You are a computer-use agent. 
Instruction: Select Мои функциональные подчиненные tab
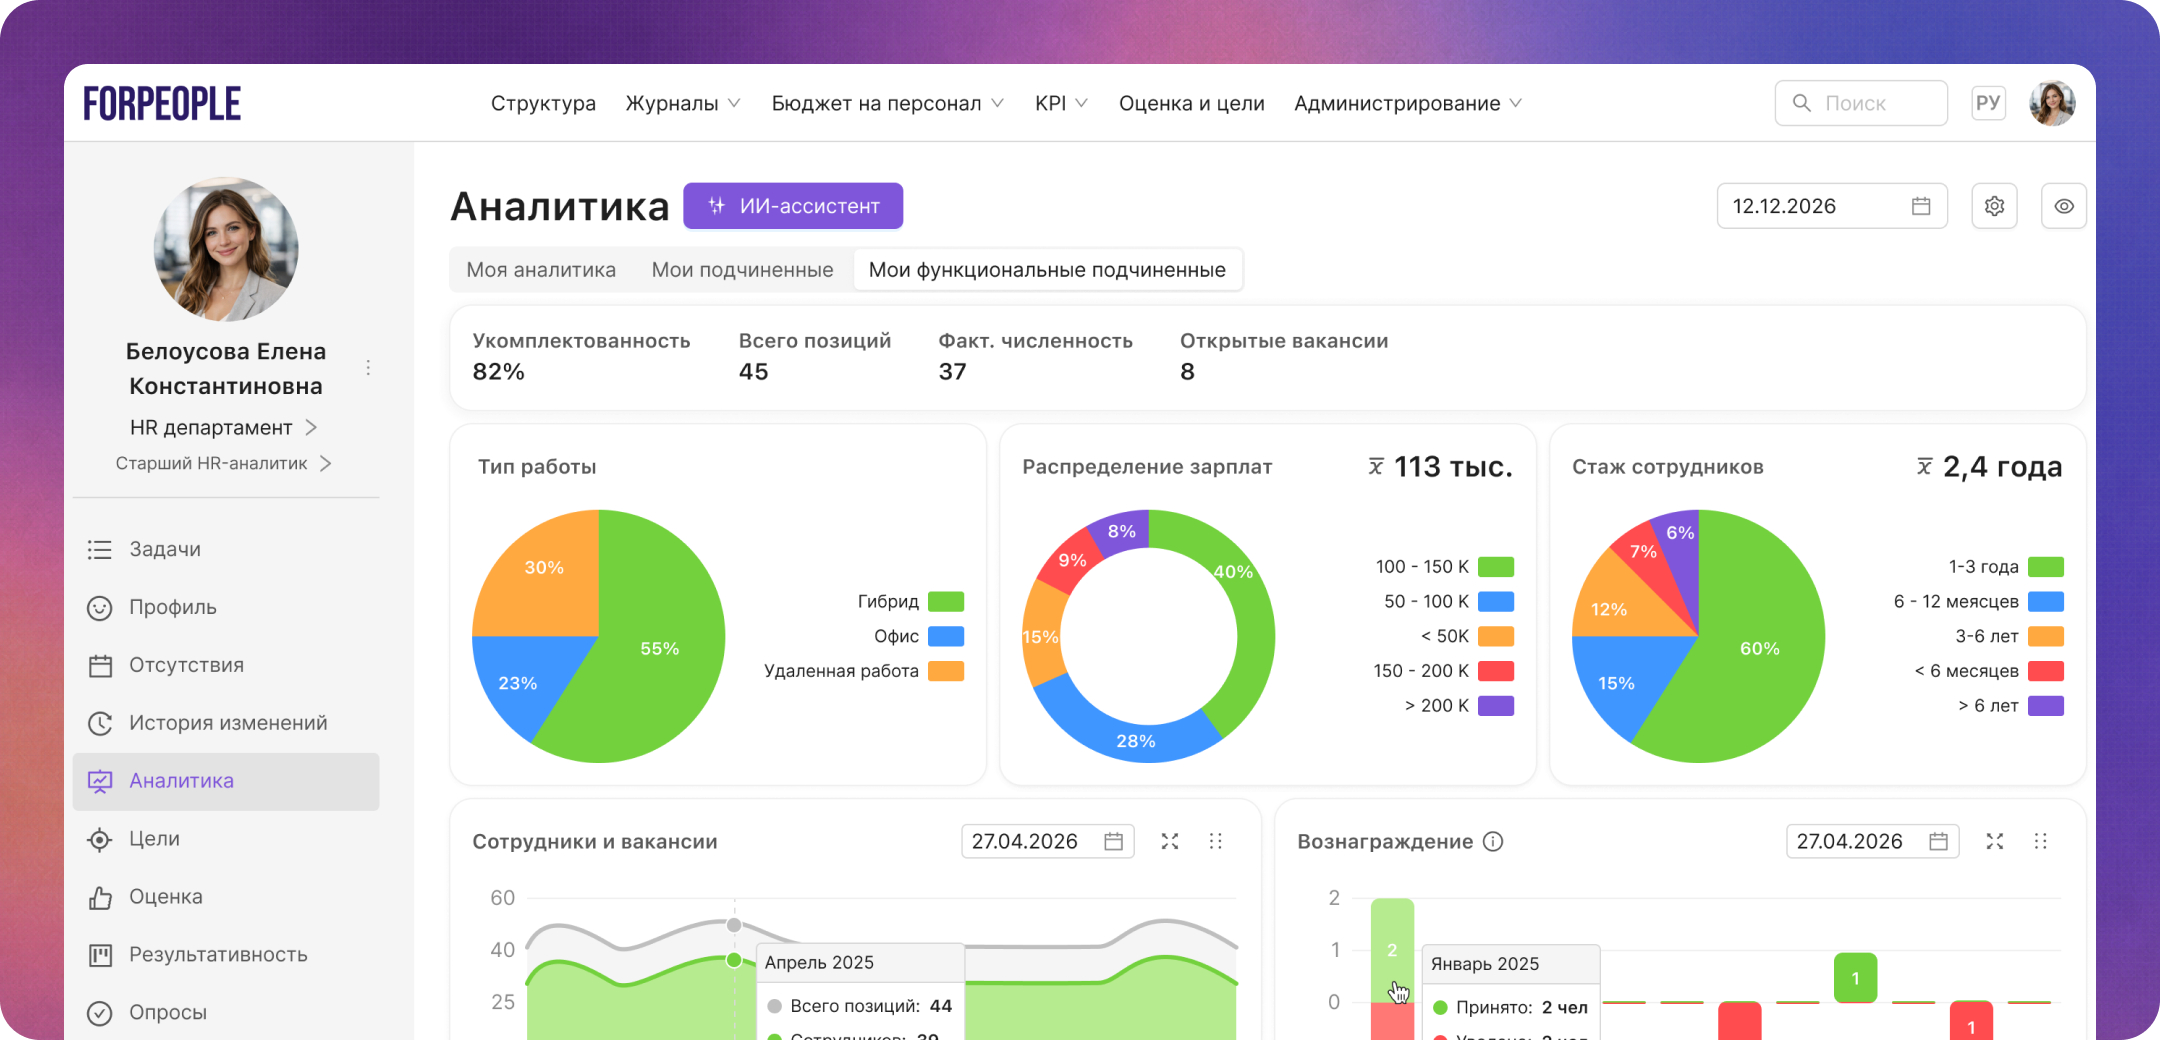[1047, 270]
